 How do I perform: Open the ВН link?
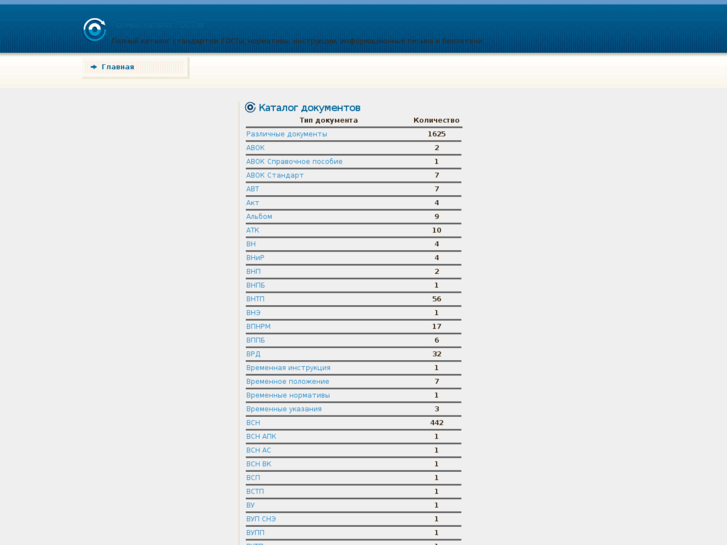pos(251,244)
